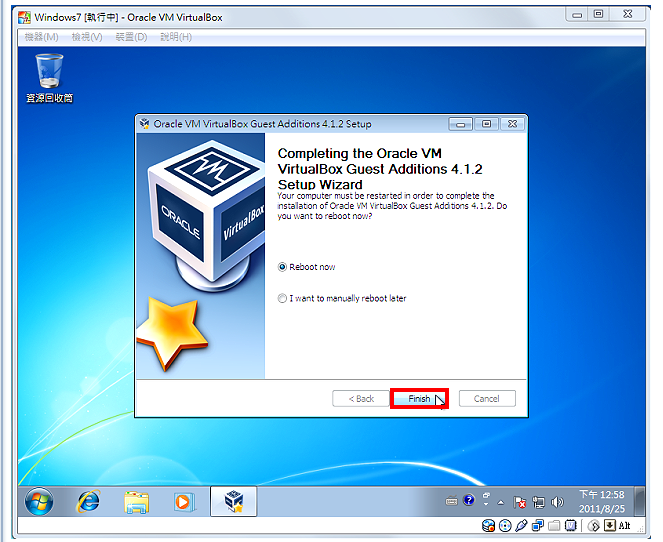The height and width of the screenshot is (542, 663).
Task: Click the VirtualBox USB devices status icon
Action: pos(521,526)
